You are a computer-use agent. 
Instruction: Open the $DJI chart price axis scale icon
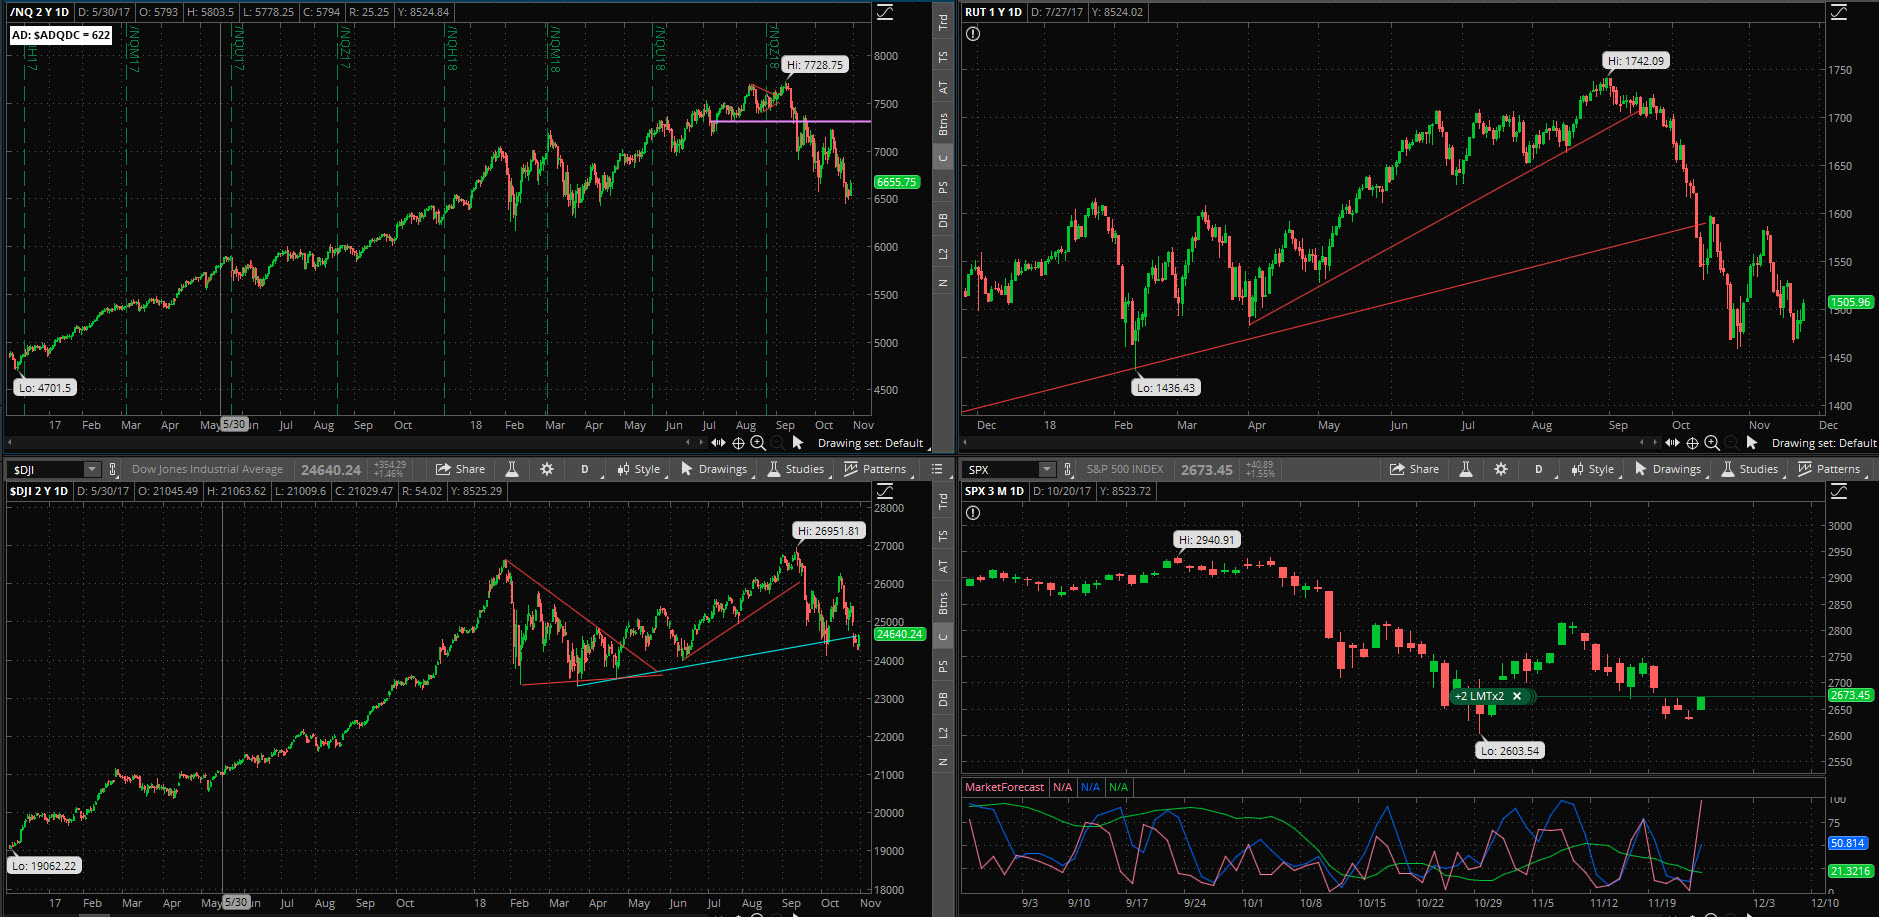click(x=885, y=491)
